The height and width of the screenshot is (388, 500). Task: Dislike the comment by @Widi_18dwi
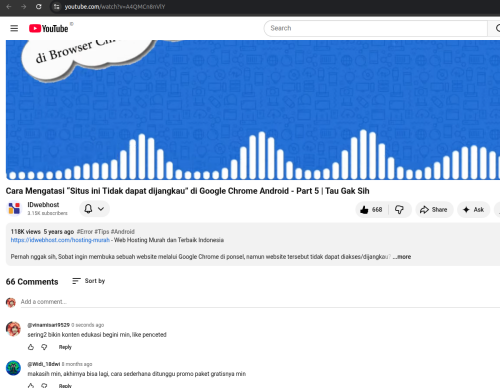(x=44, y=386)
